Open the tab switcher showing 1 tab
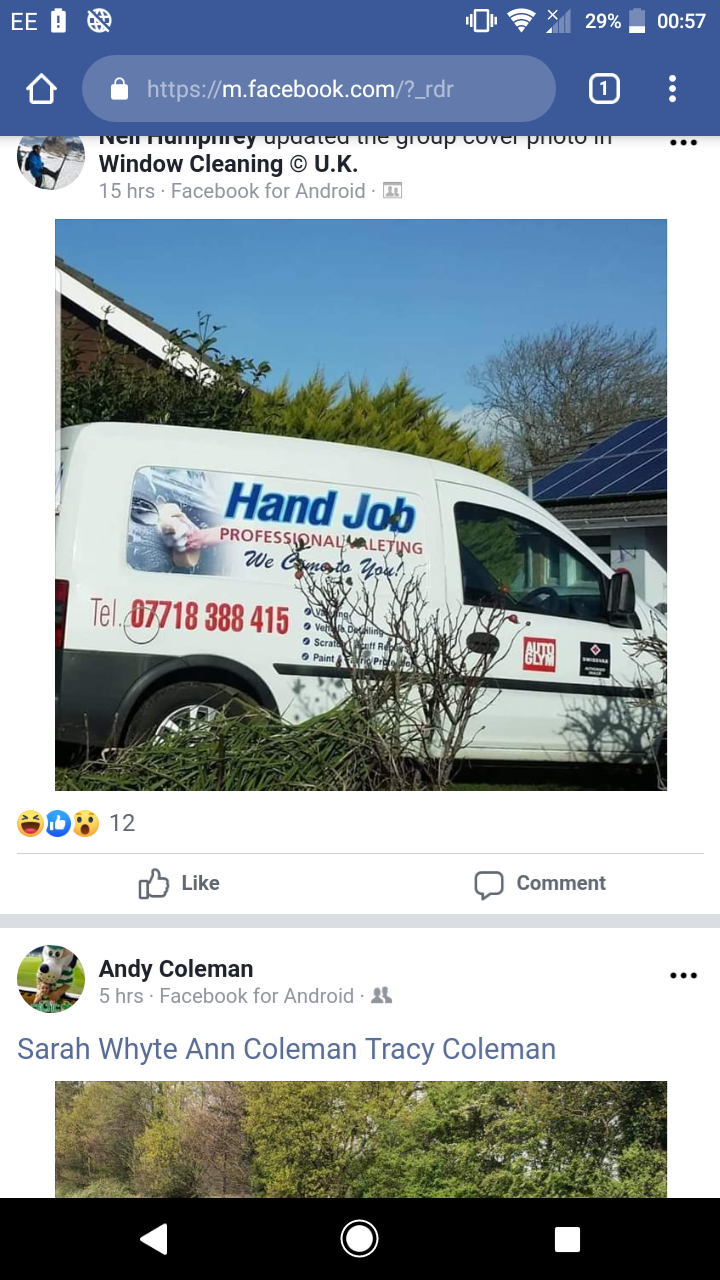 tap(603, 89)
